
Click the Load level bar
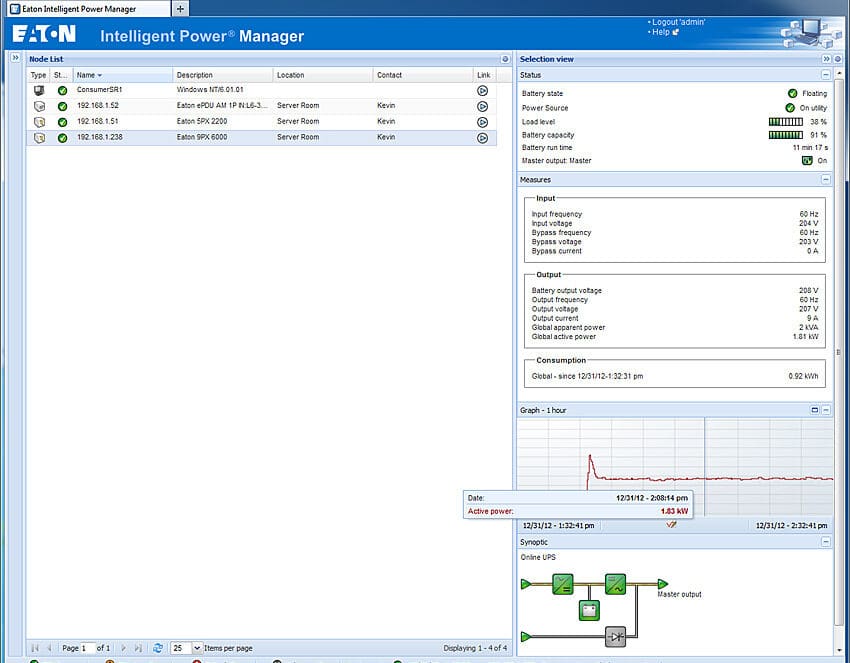click(785, 122)
